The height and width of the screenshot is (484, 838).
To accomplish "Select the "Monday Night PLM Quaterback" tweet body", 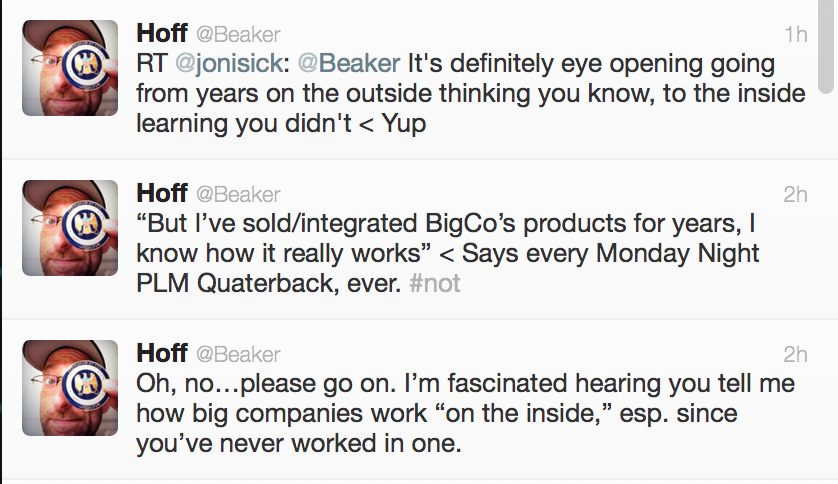I will [448, 253].
